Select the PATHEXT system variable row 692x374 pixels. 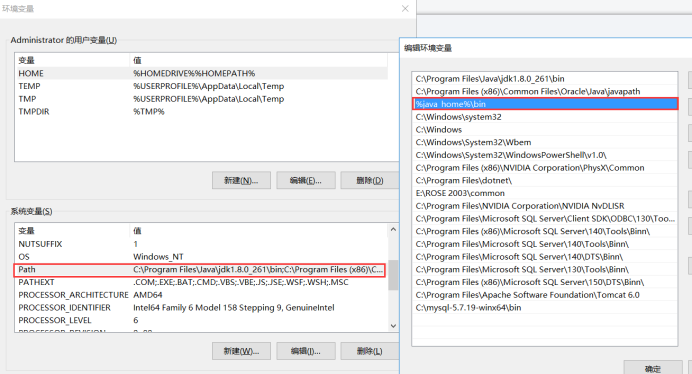point(201,282)
